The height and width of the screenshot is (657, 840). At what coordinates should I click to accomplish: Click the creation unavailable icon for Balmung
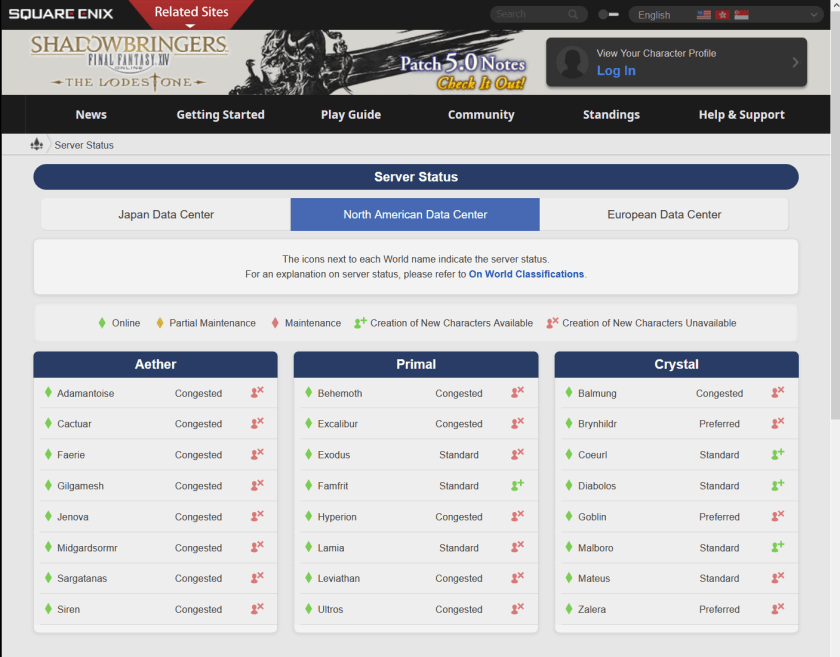click(777, 393)
